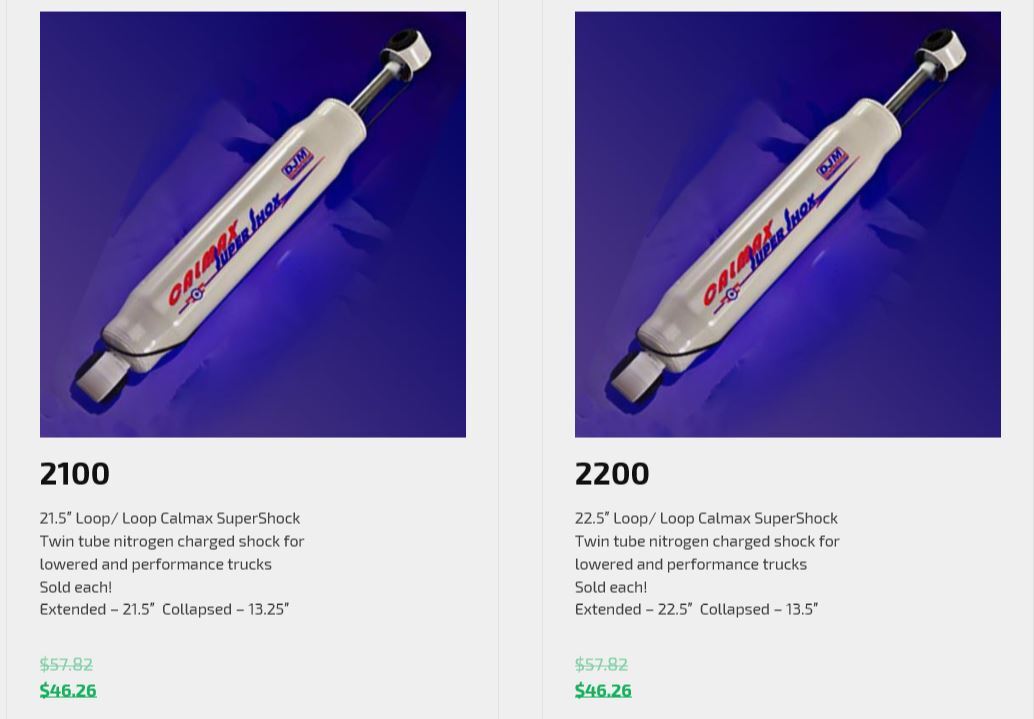
Task: Click the 2100 sale price $46.26
Action: [x=68, y=690]
